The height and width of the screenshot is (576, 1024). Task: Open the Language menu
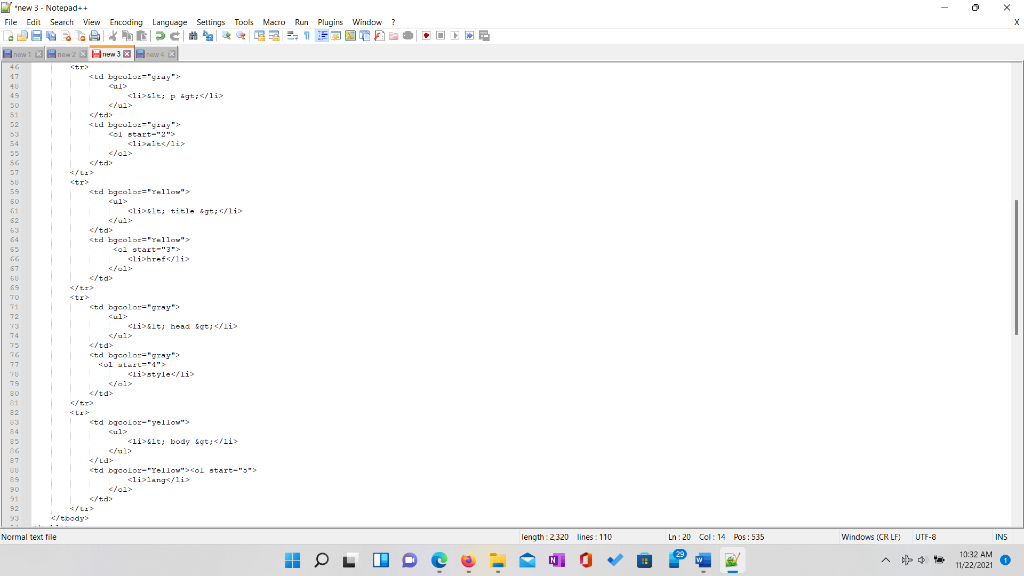point(169,21)
